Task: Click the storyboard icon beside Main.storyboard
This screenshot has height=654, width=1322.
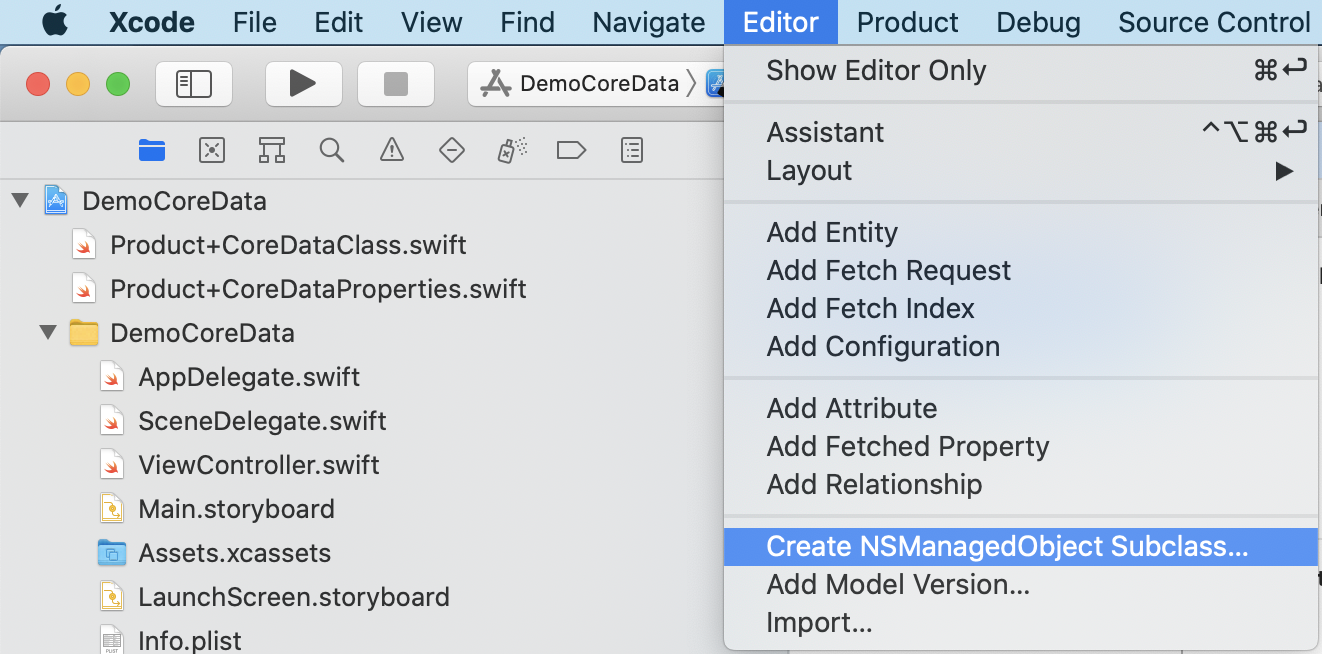Action: click(112, 509)
